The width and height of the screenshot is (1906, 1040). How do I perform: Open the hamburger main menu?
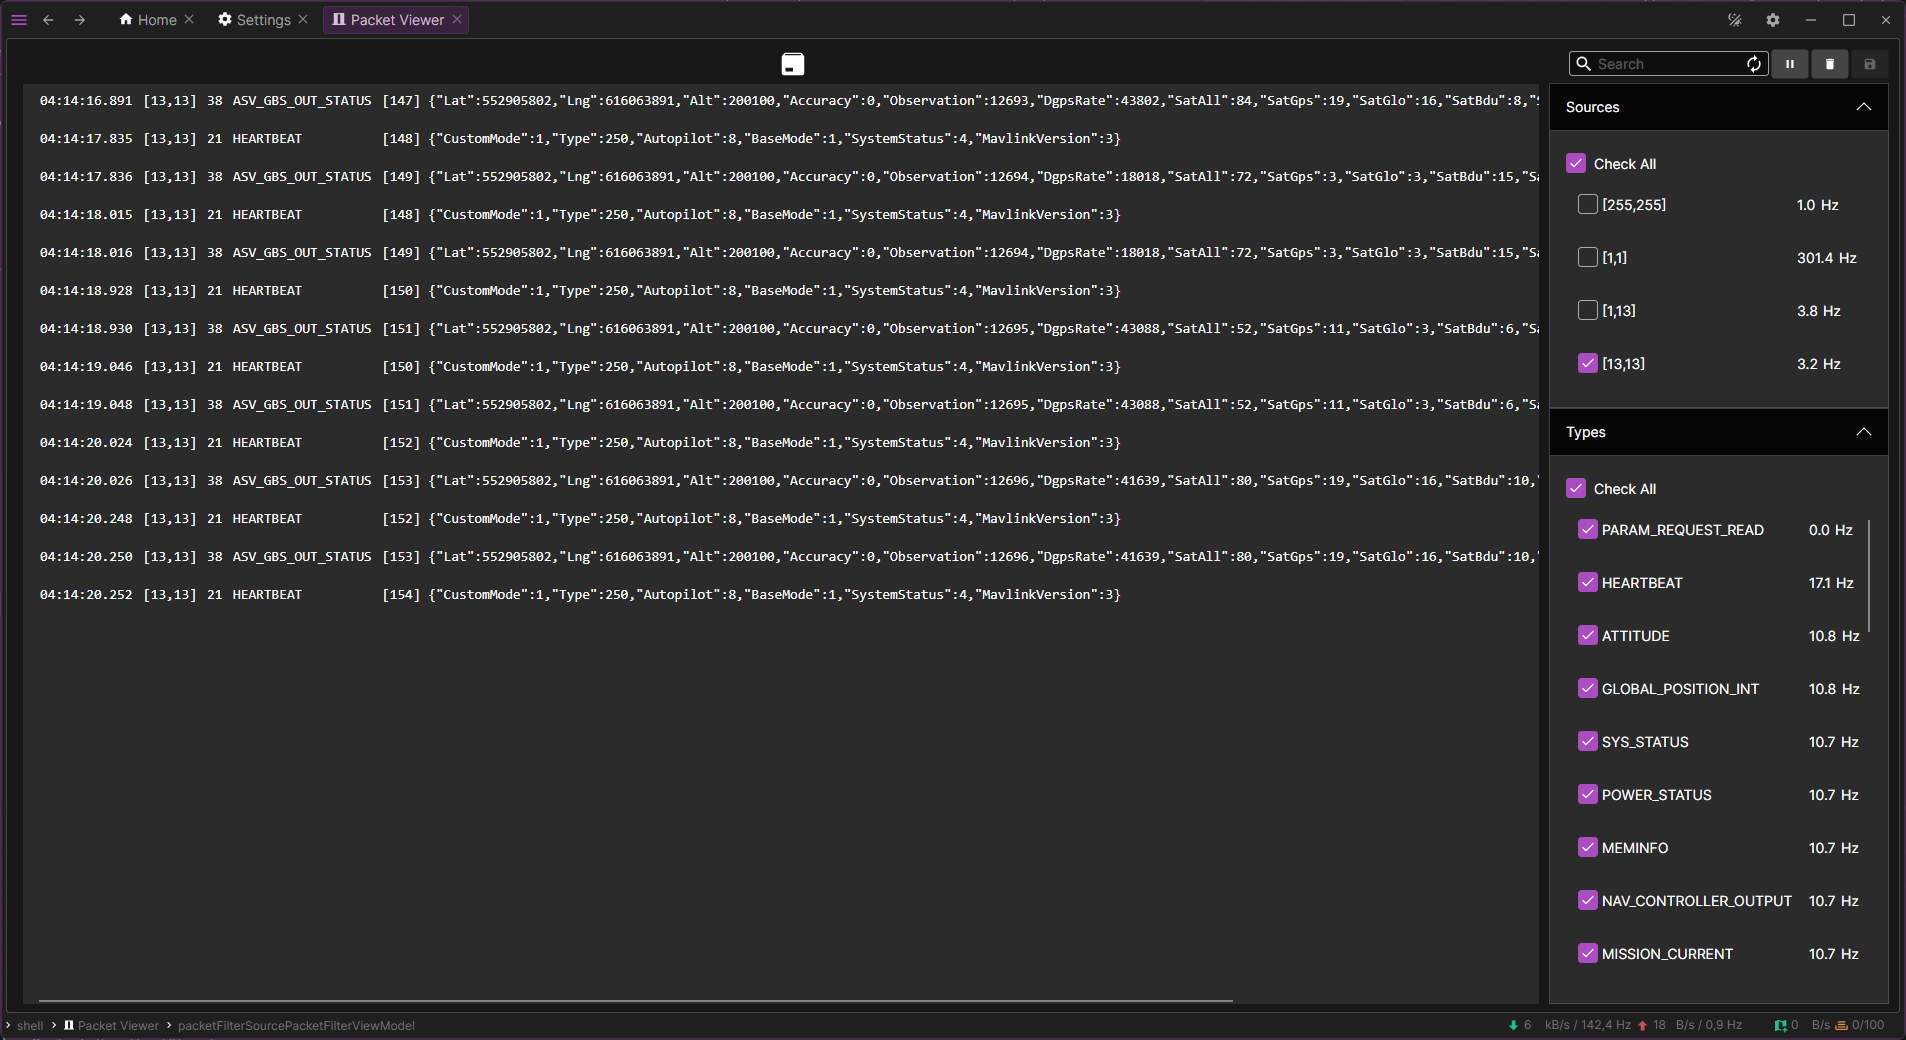[19, 20]
